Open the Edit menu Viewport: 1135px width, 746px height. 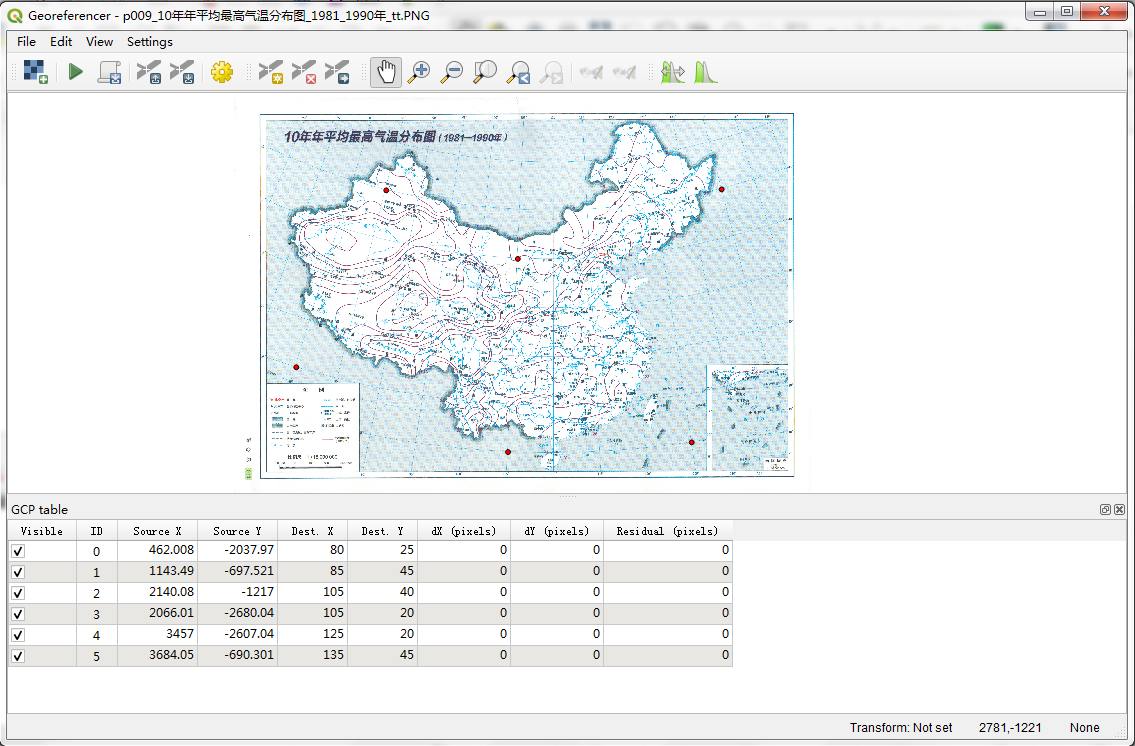(x=61, y=41)
